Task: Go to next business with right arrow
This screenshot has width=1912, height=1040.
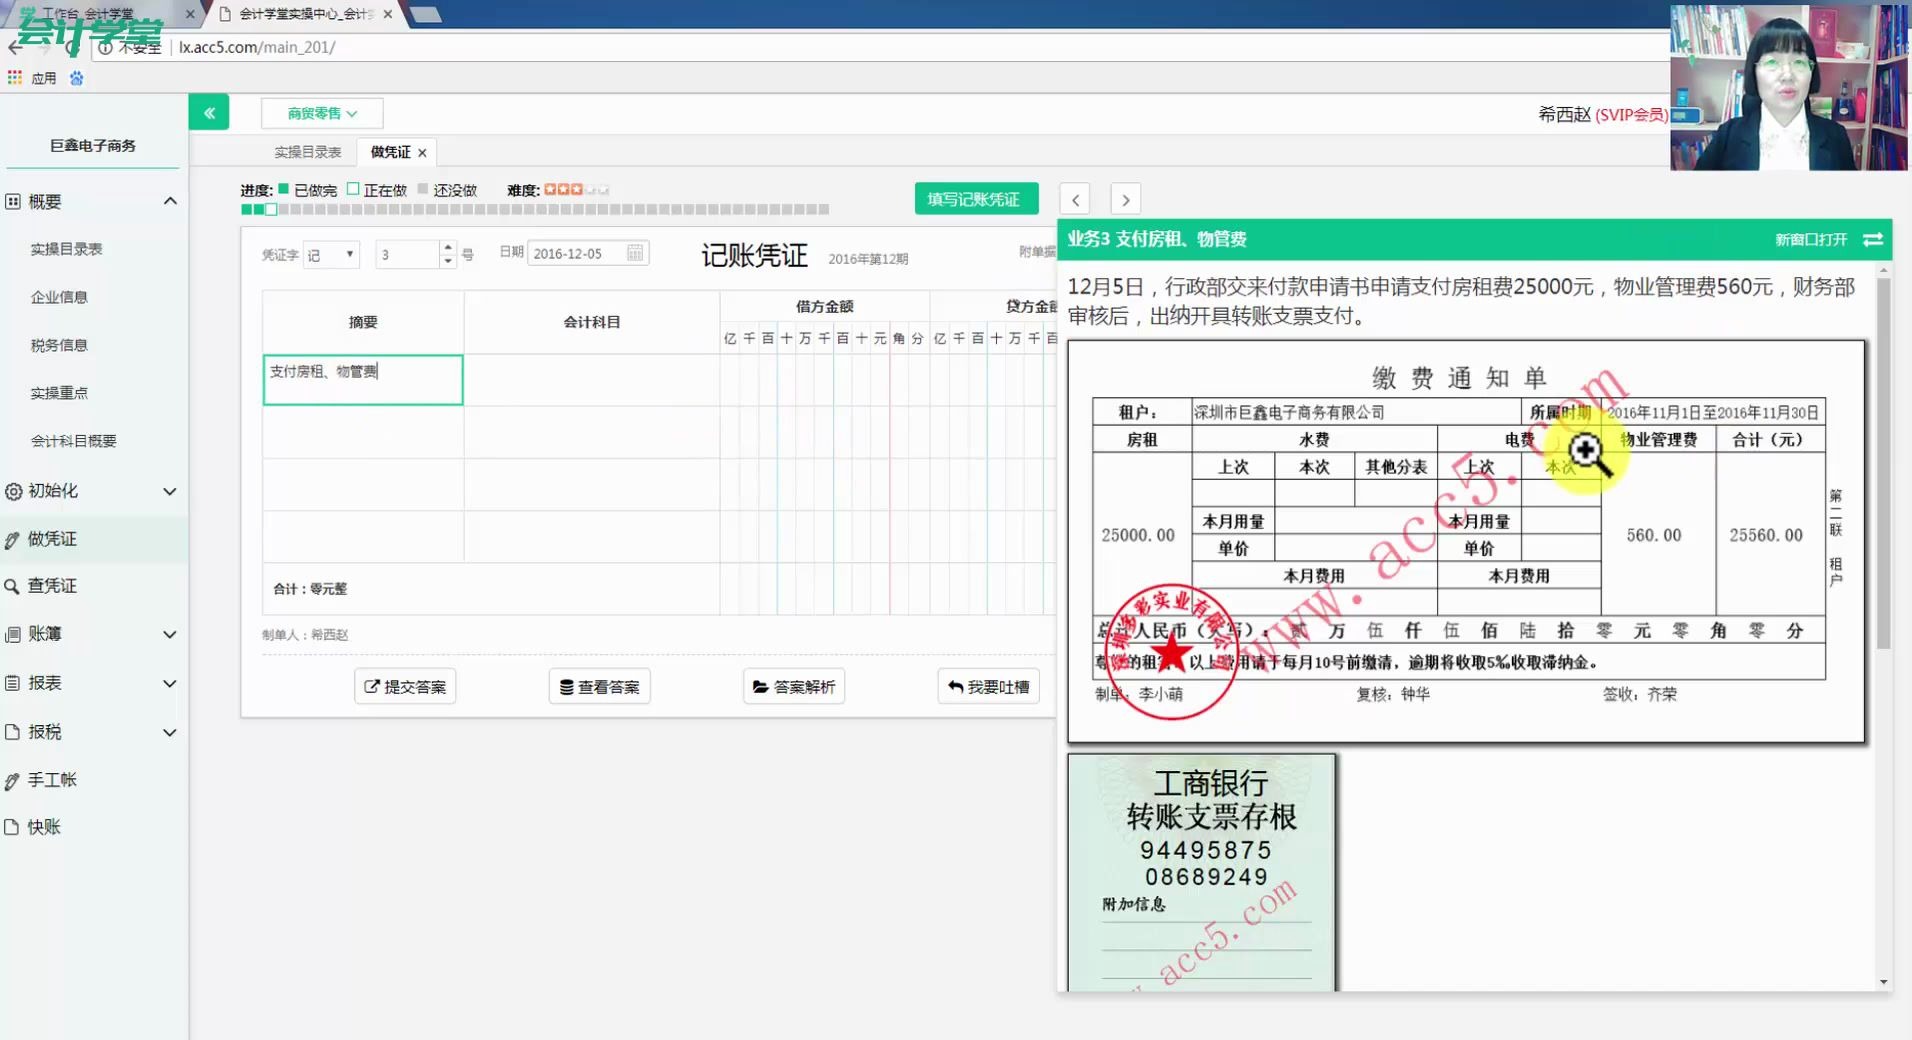Action: pos(1126,199)
